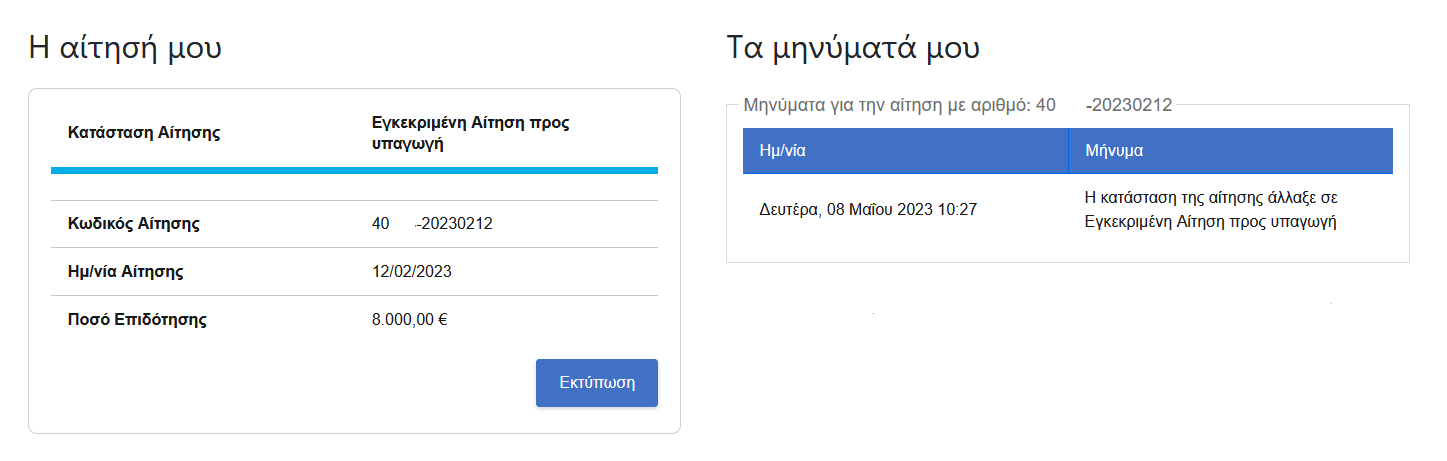
Task: Select the 'Κωδικός Αίτησης' label
Action: tap(133, 224)
